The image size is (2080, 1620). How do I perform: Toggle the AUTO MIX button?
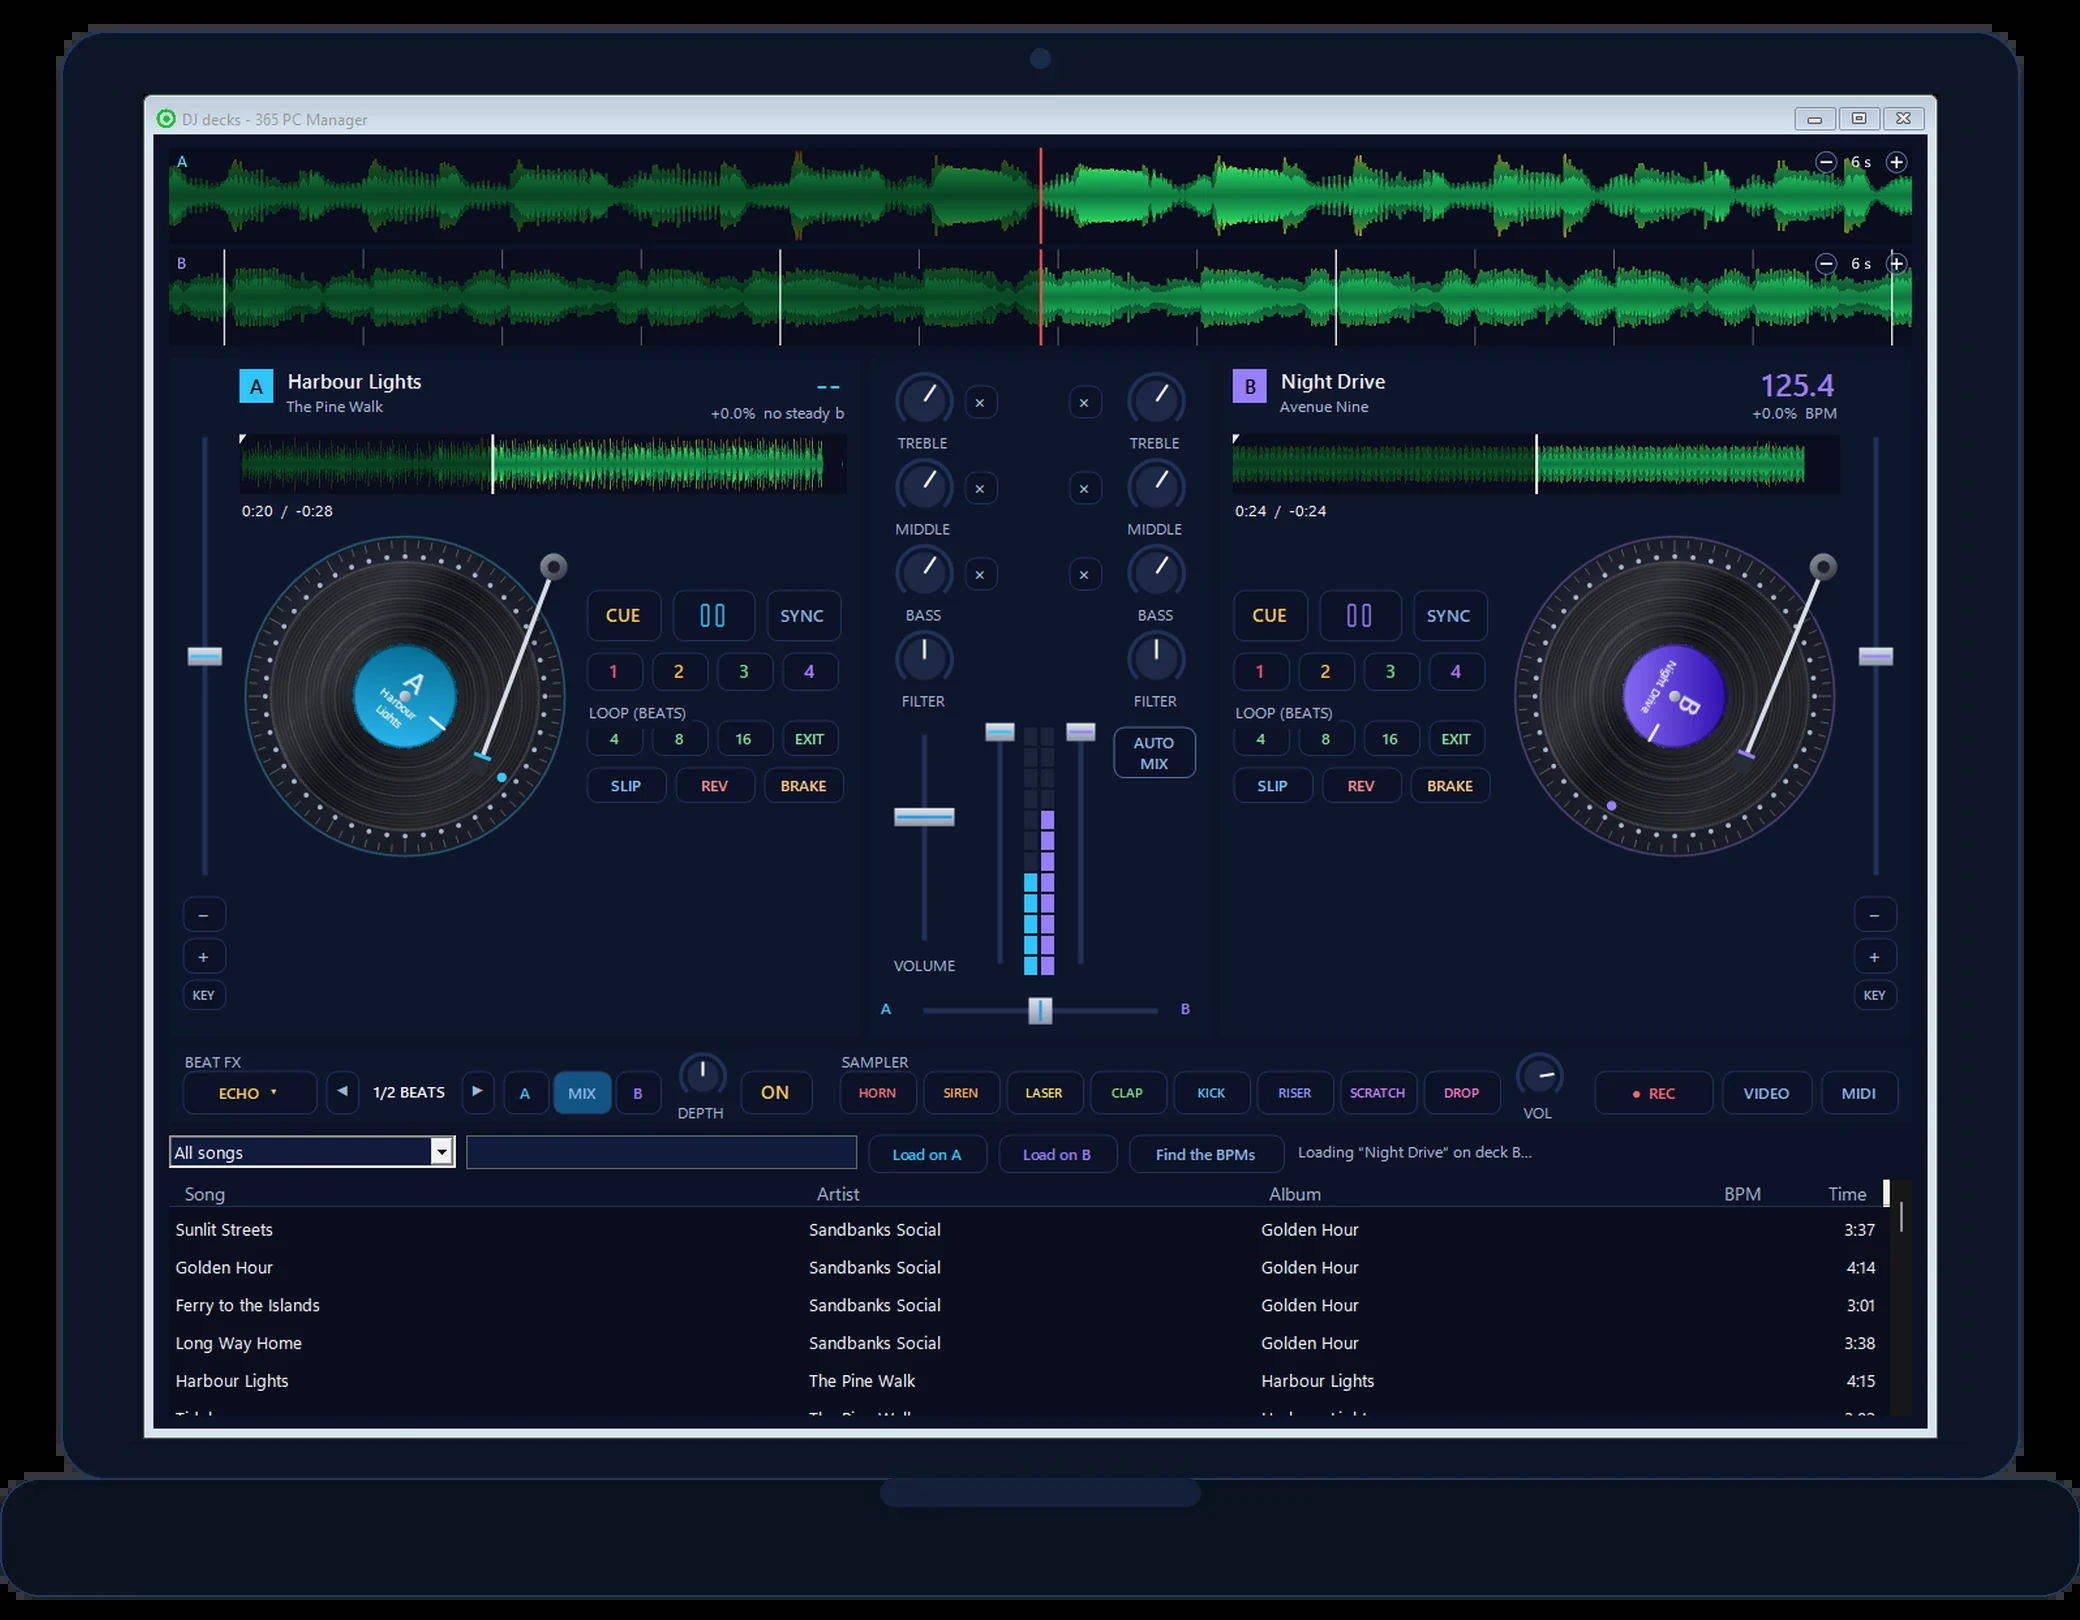click(1154, 753)
